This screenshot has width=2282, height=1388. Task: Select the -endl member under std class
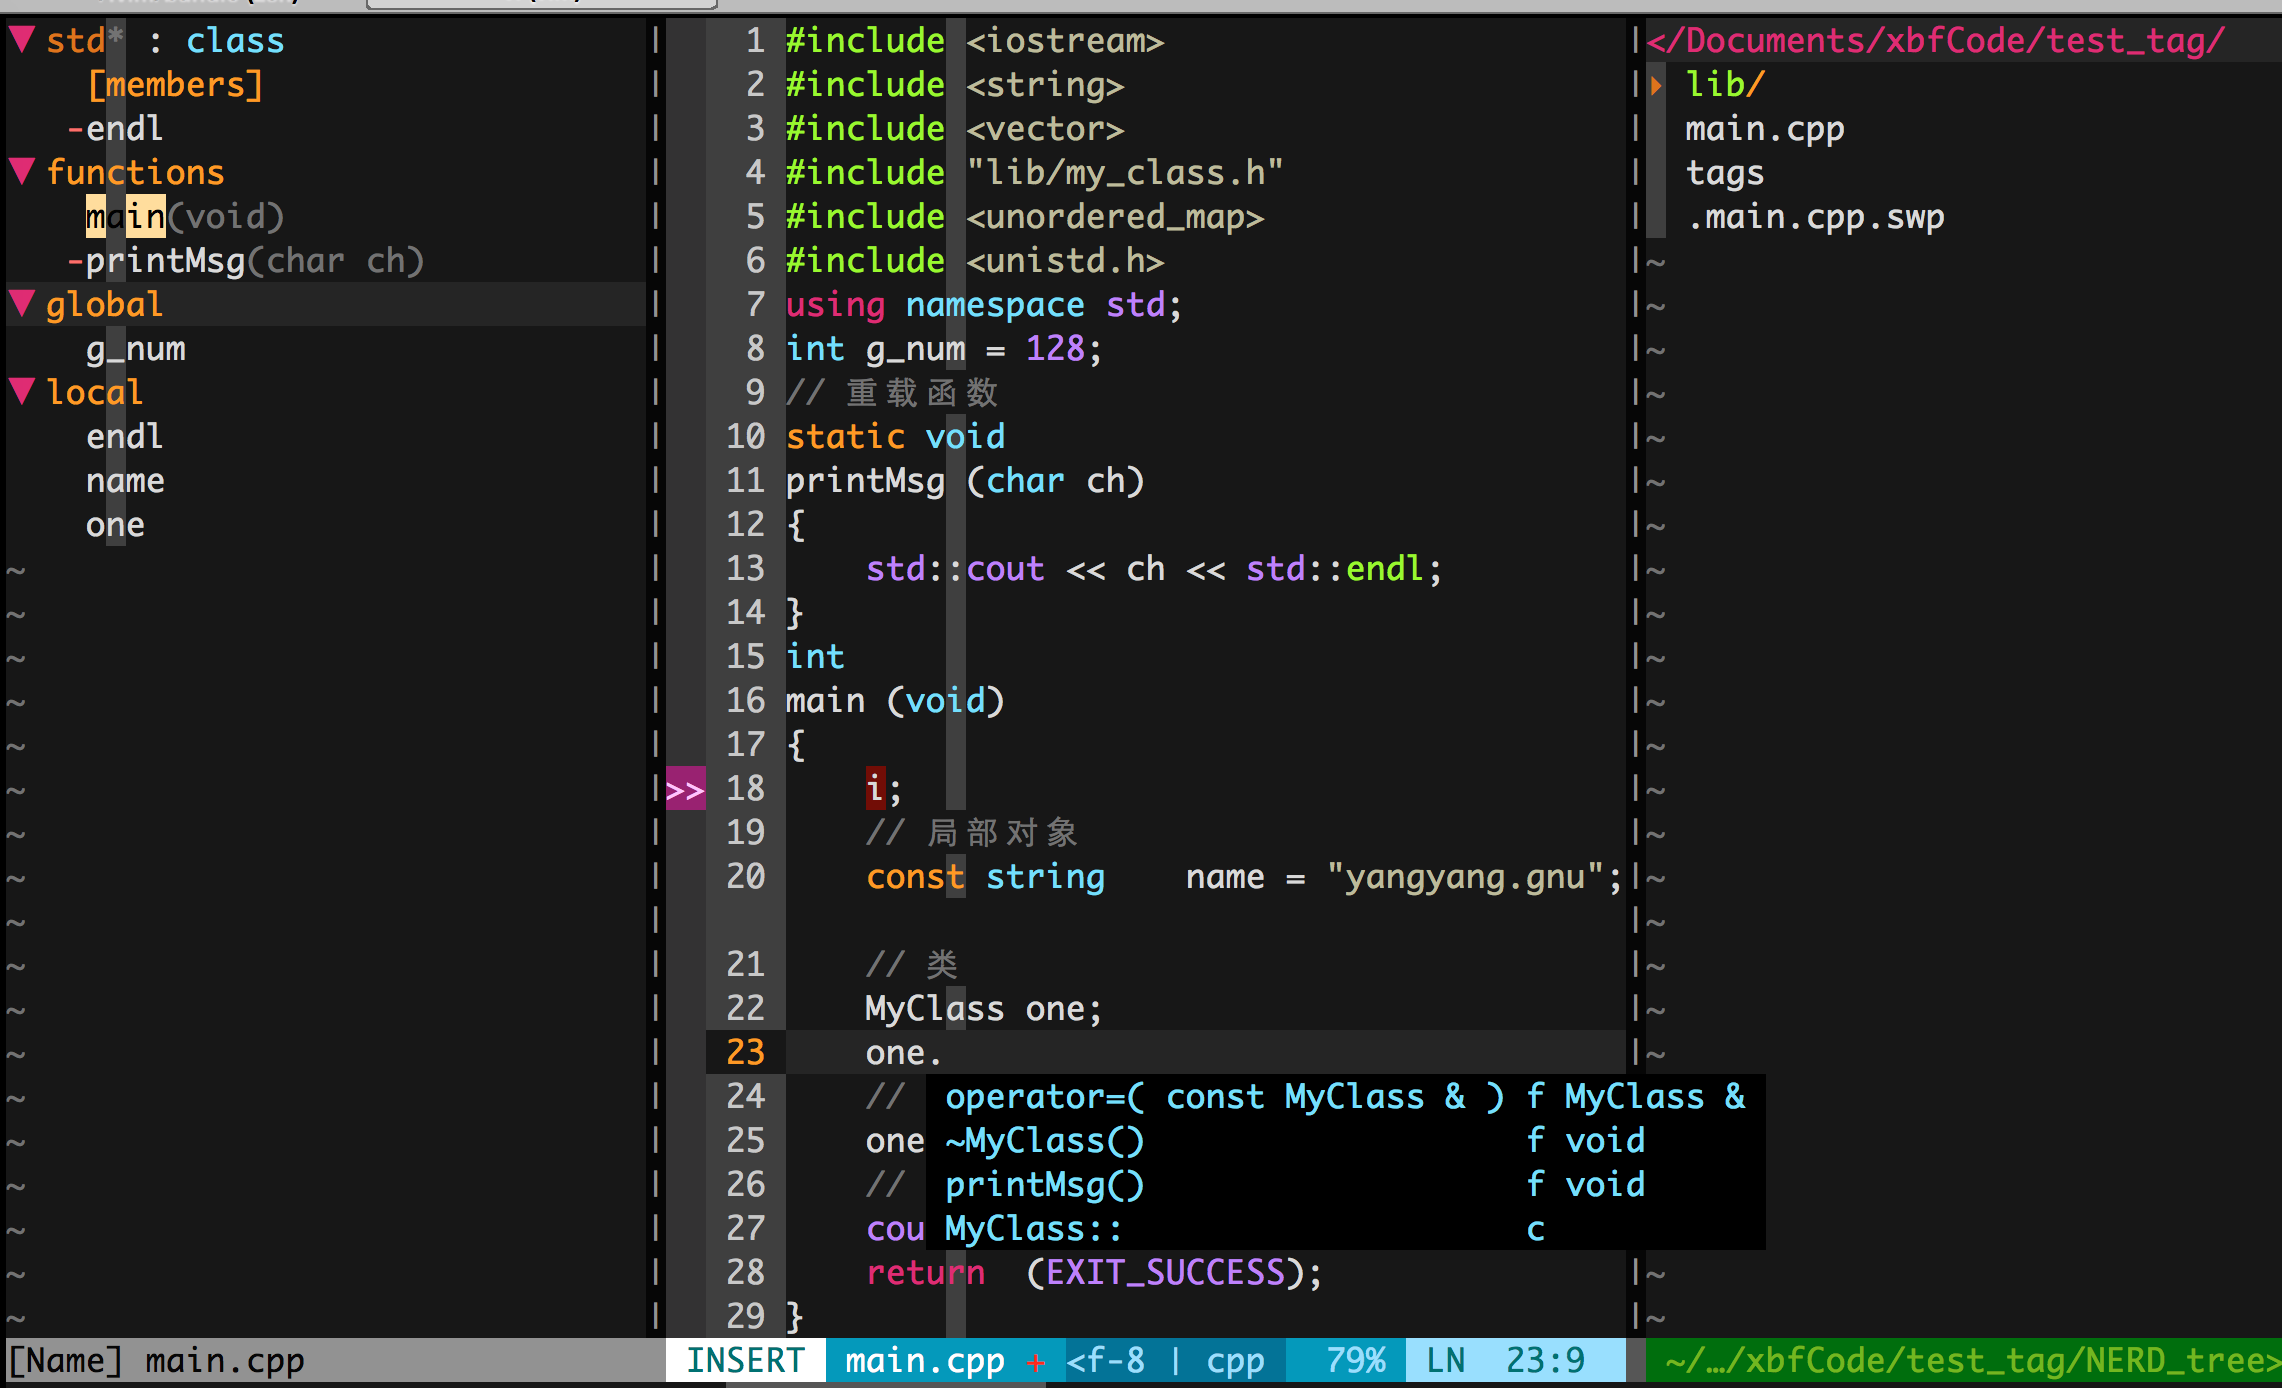pyautogui.click(x=115, y=128)
